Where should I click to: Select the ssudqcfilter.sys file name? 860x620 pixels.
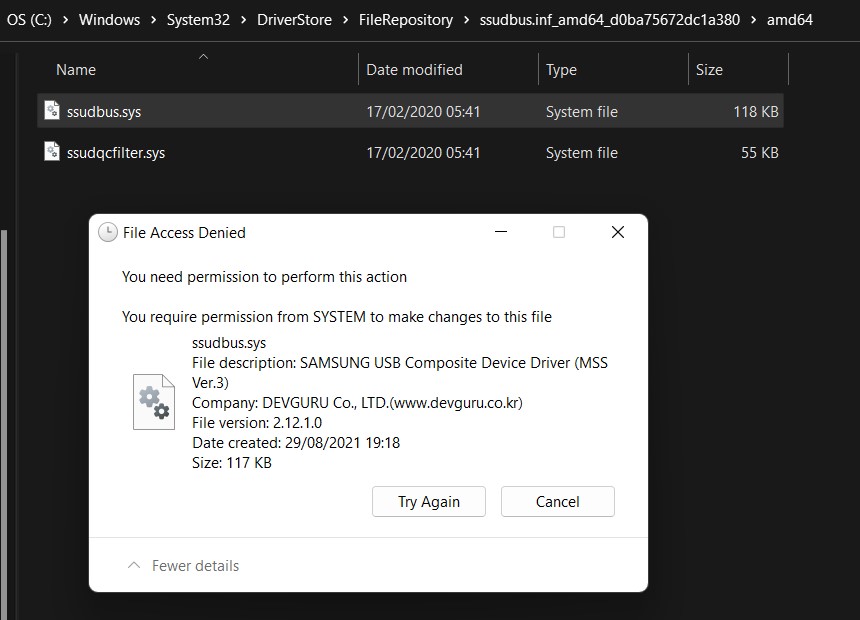point(116,153)
